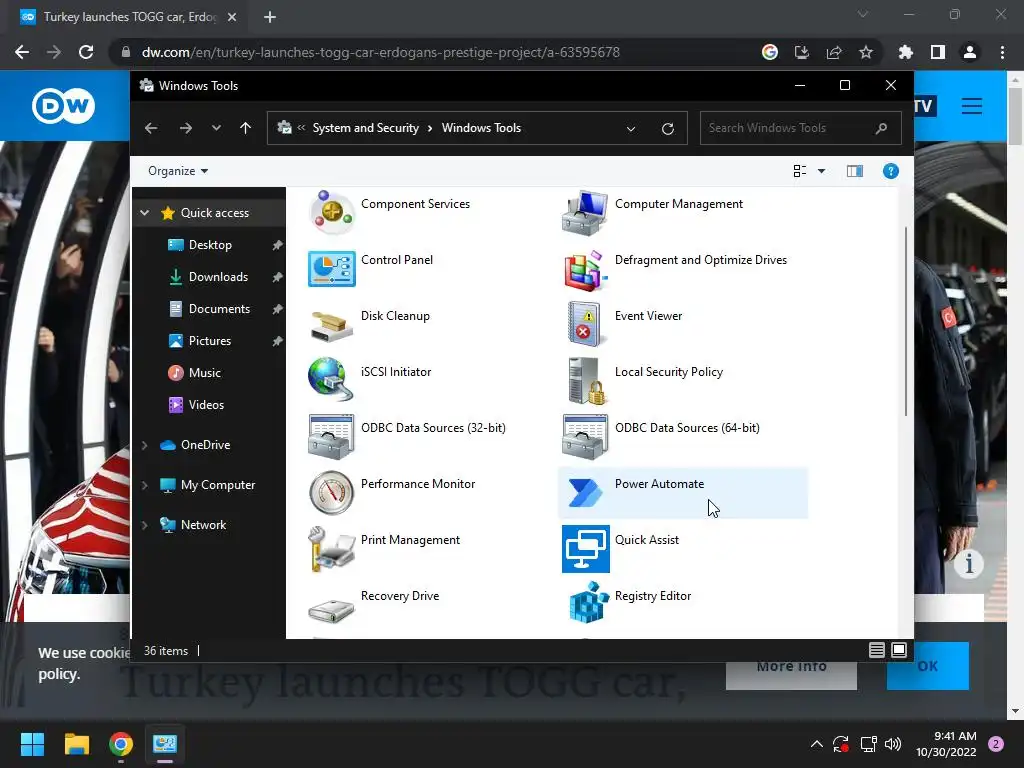Go up one folder level
The width and height of the screenshot is (1024, 768).
pos(246,128)
